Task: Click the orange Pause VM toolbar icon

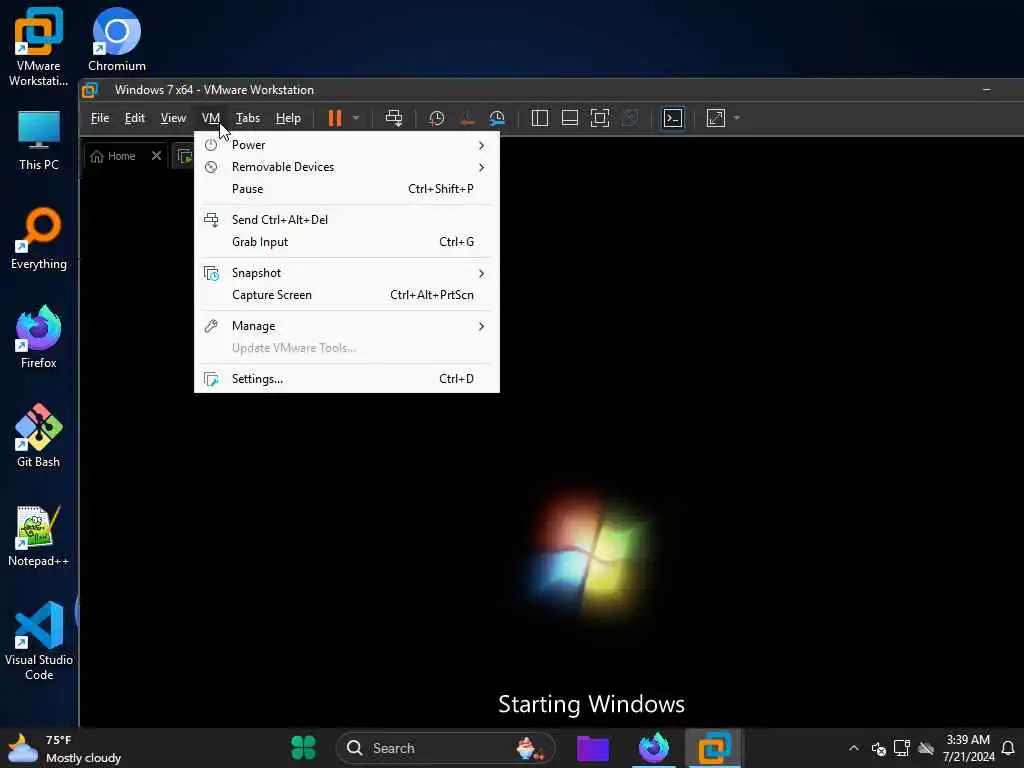Action: pyautogui.click(x=334, y=118)
